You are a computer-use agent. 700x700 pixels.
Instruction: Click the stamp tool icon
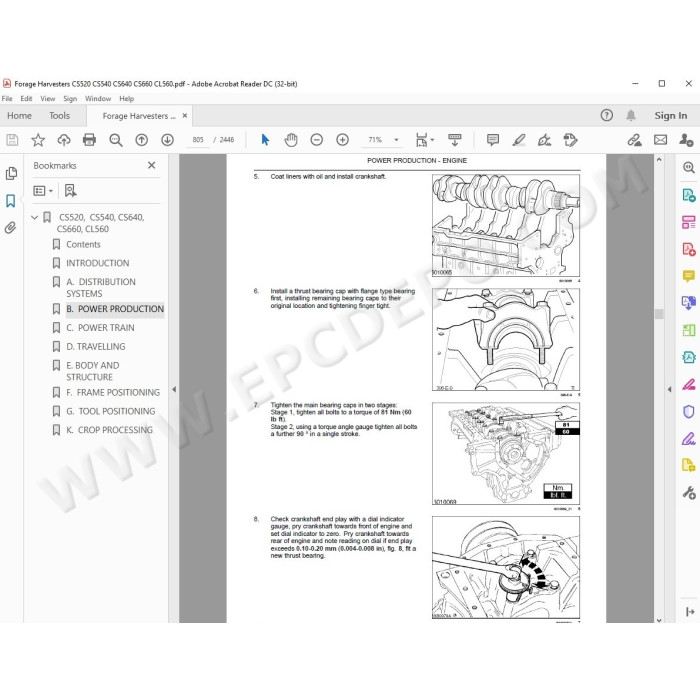point(570,140)
